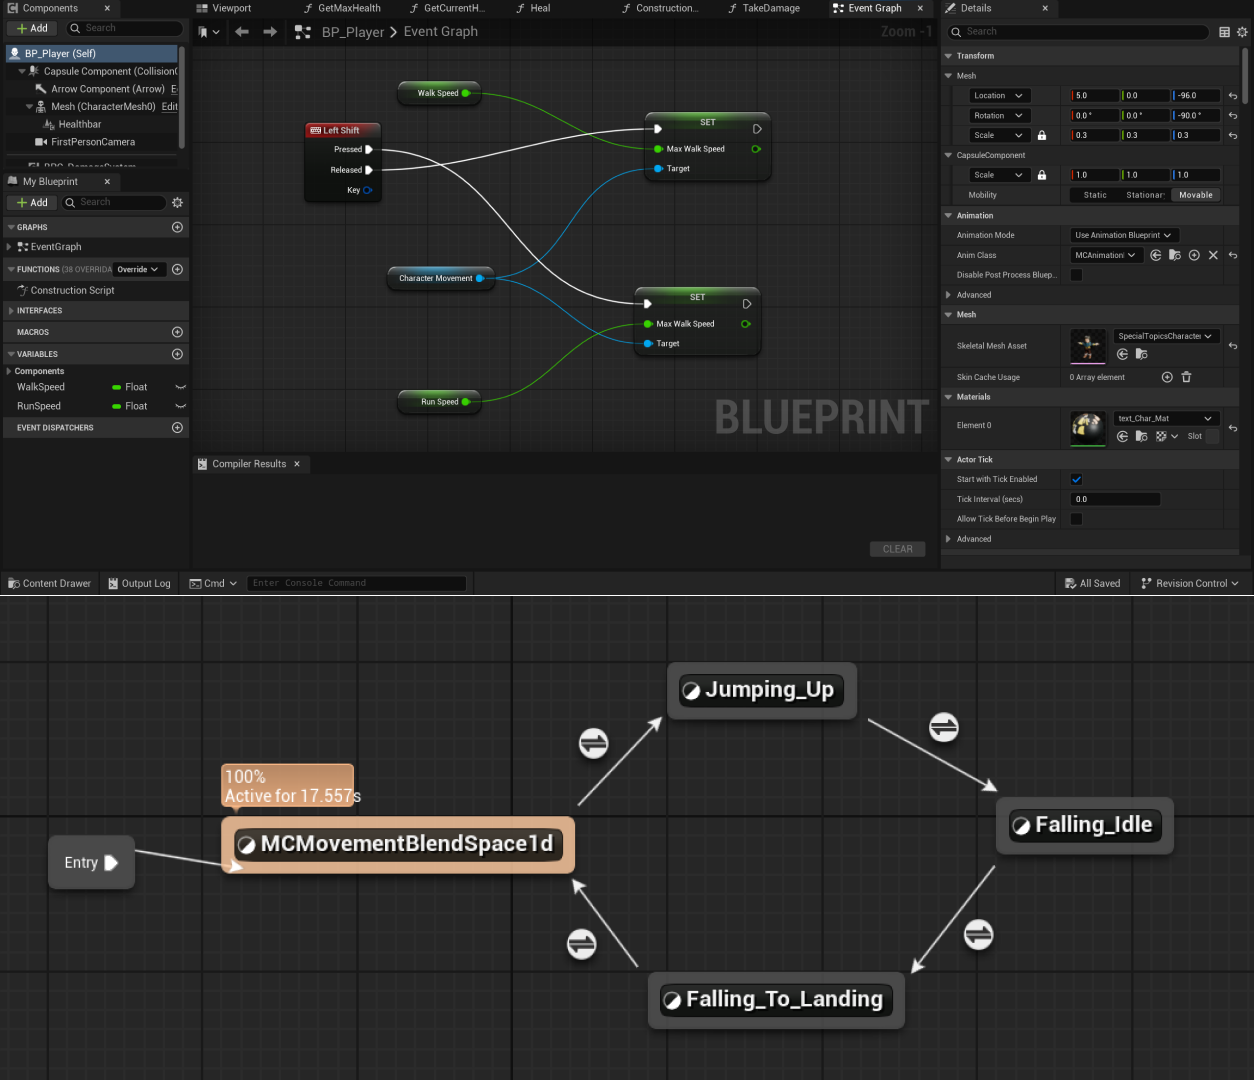
Task: Uncheck Start with Tick Enabled
Action: pos(1076,479)
